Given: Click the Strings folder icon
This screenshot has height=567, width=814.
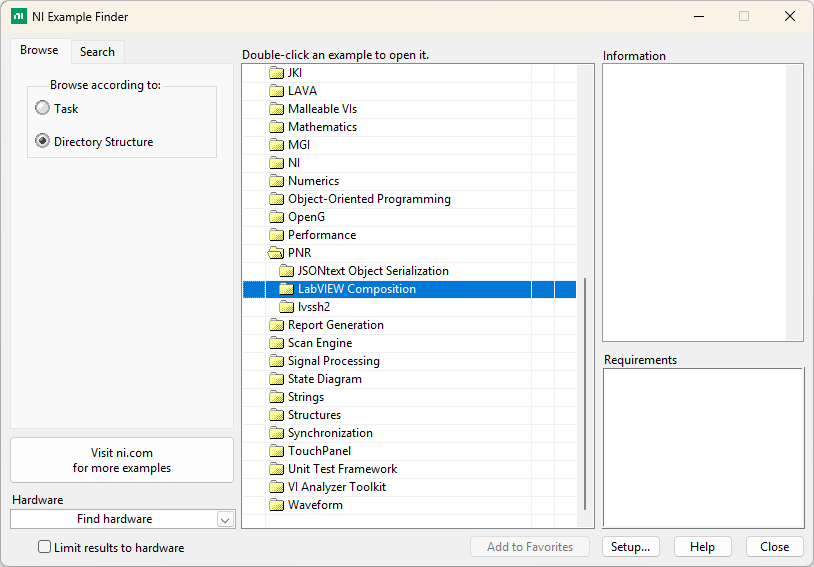Looking at the screenshot, I should tap(276, 397).
